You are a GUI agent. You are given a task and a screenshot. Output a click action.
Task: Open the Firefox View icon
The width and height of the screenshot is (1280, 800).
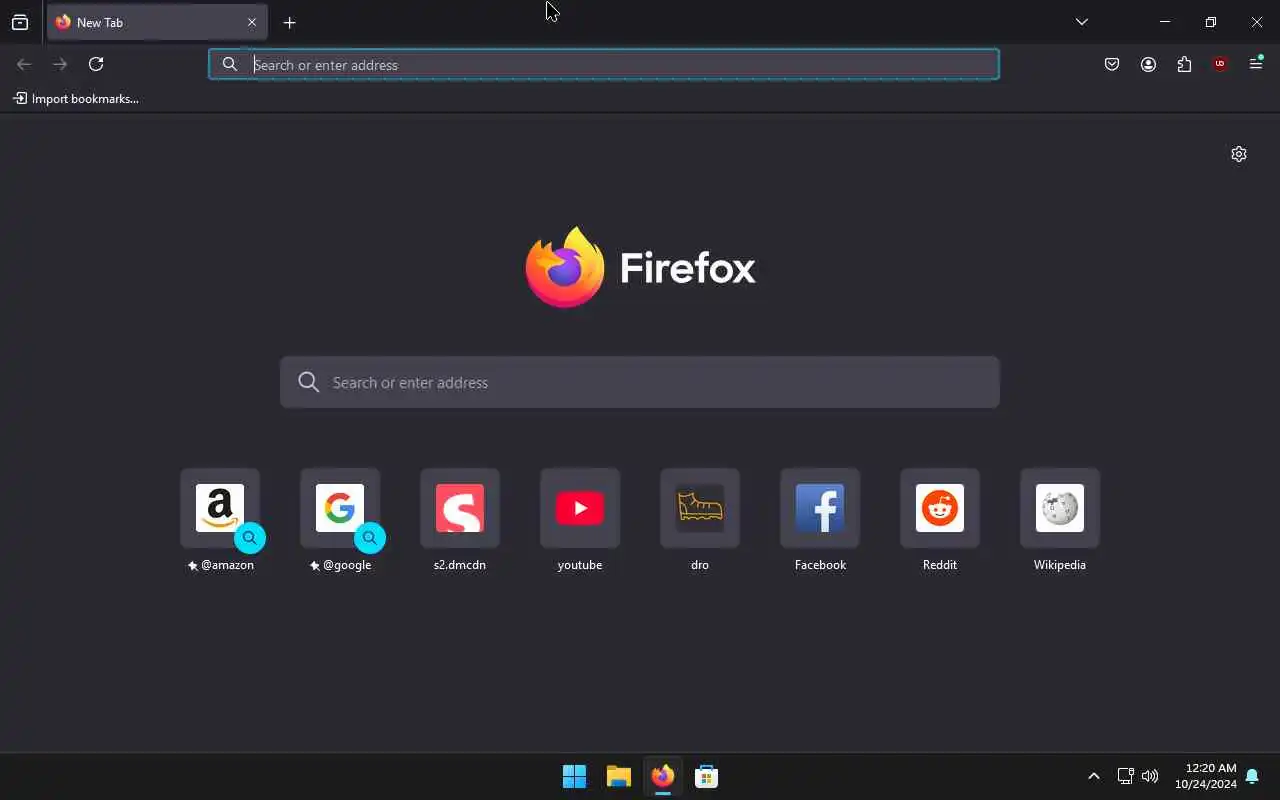[20, 22]
